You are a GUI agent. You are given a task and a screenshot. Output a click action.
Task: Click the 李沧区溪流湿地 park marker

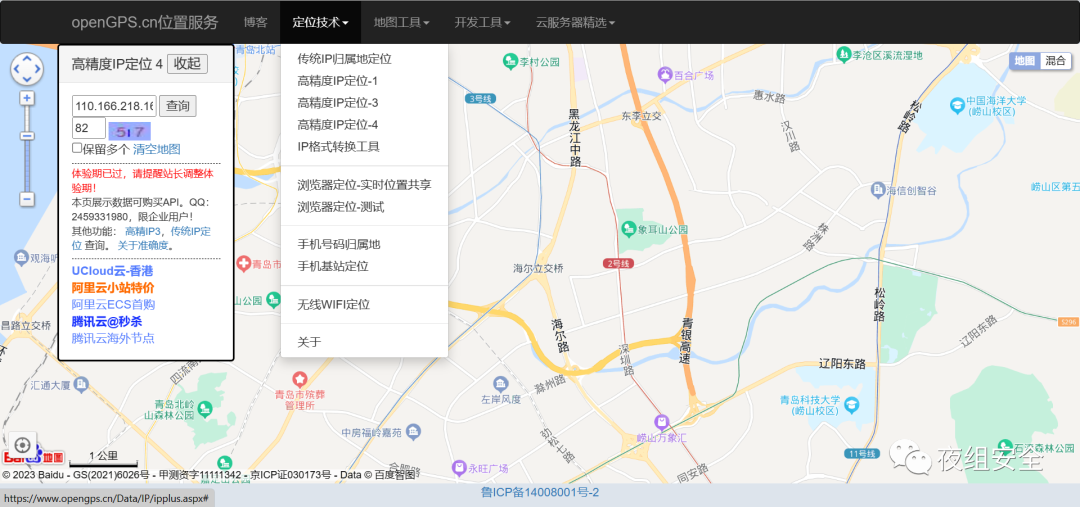point(844,54)
